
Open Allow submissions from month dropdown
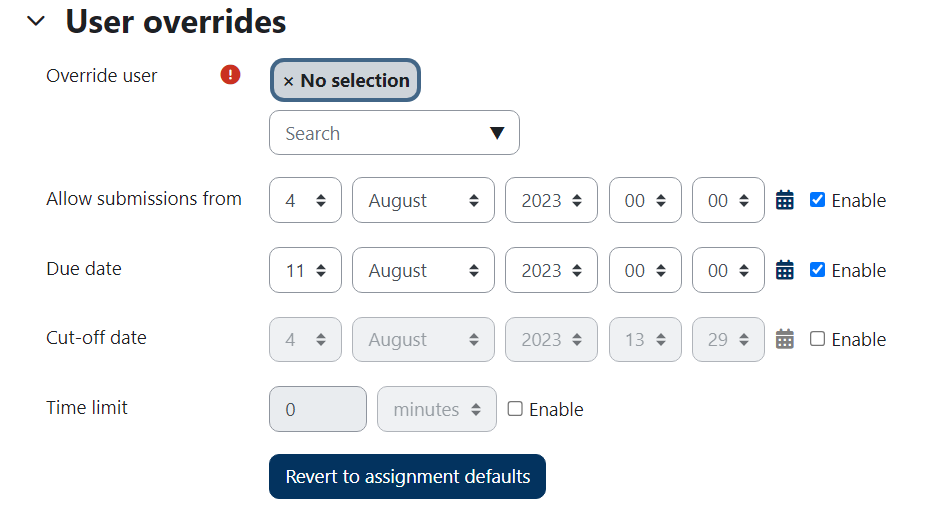(x=423, y=200)
